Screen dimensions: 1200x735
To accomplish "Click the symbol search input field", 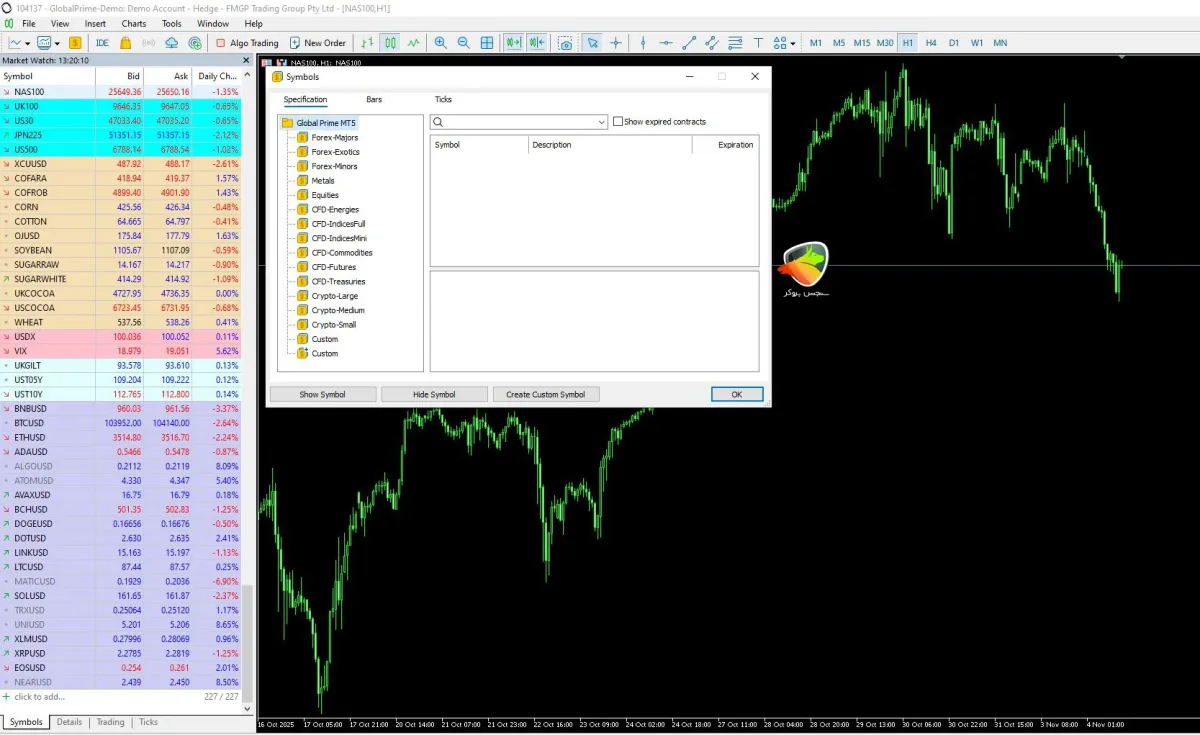I will (519, 122).
